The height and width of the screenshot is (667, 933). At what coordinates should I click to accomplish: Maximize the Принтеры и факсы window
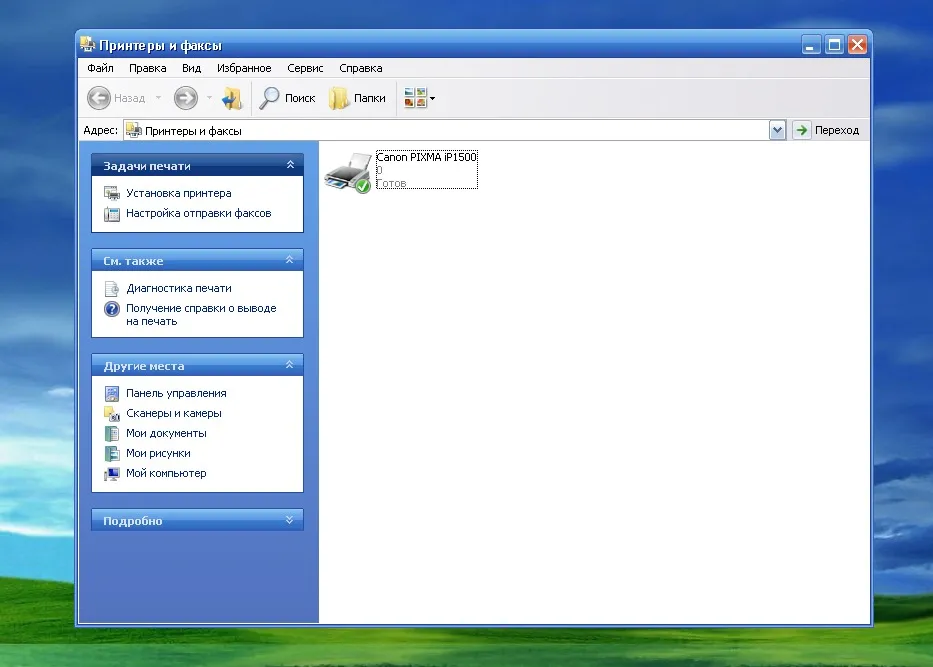(x=835, y=45)
